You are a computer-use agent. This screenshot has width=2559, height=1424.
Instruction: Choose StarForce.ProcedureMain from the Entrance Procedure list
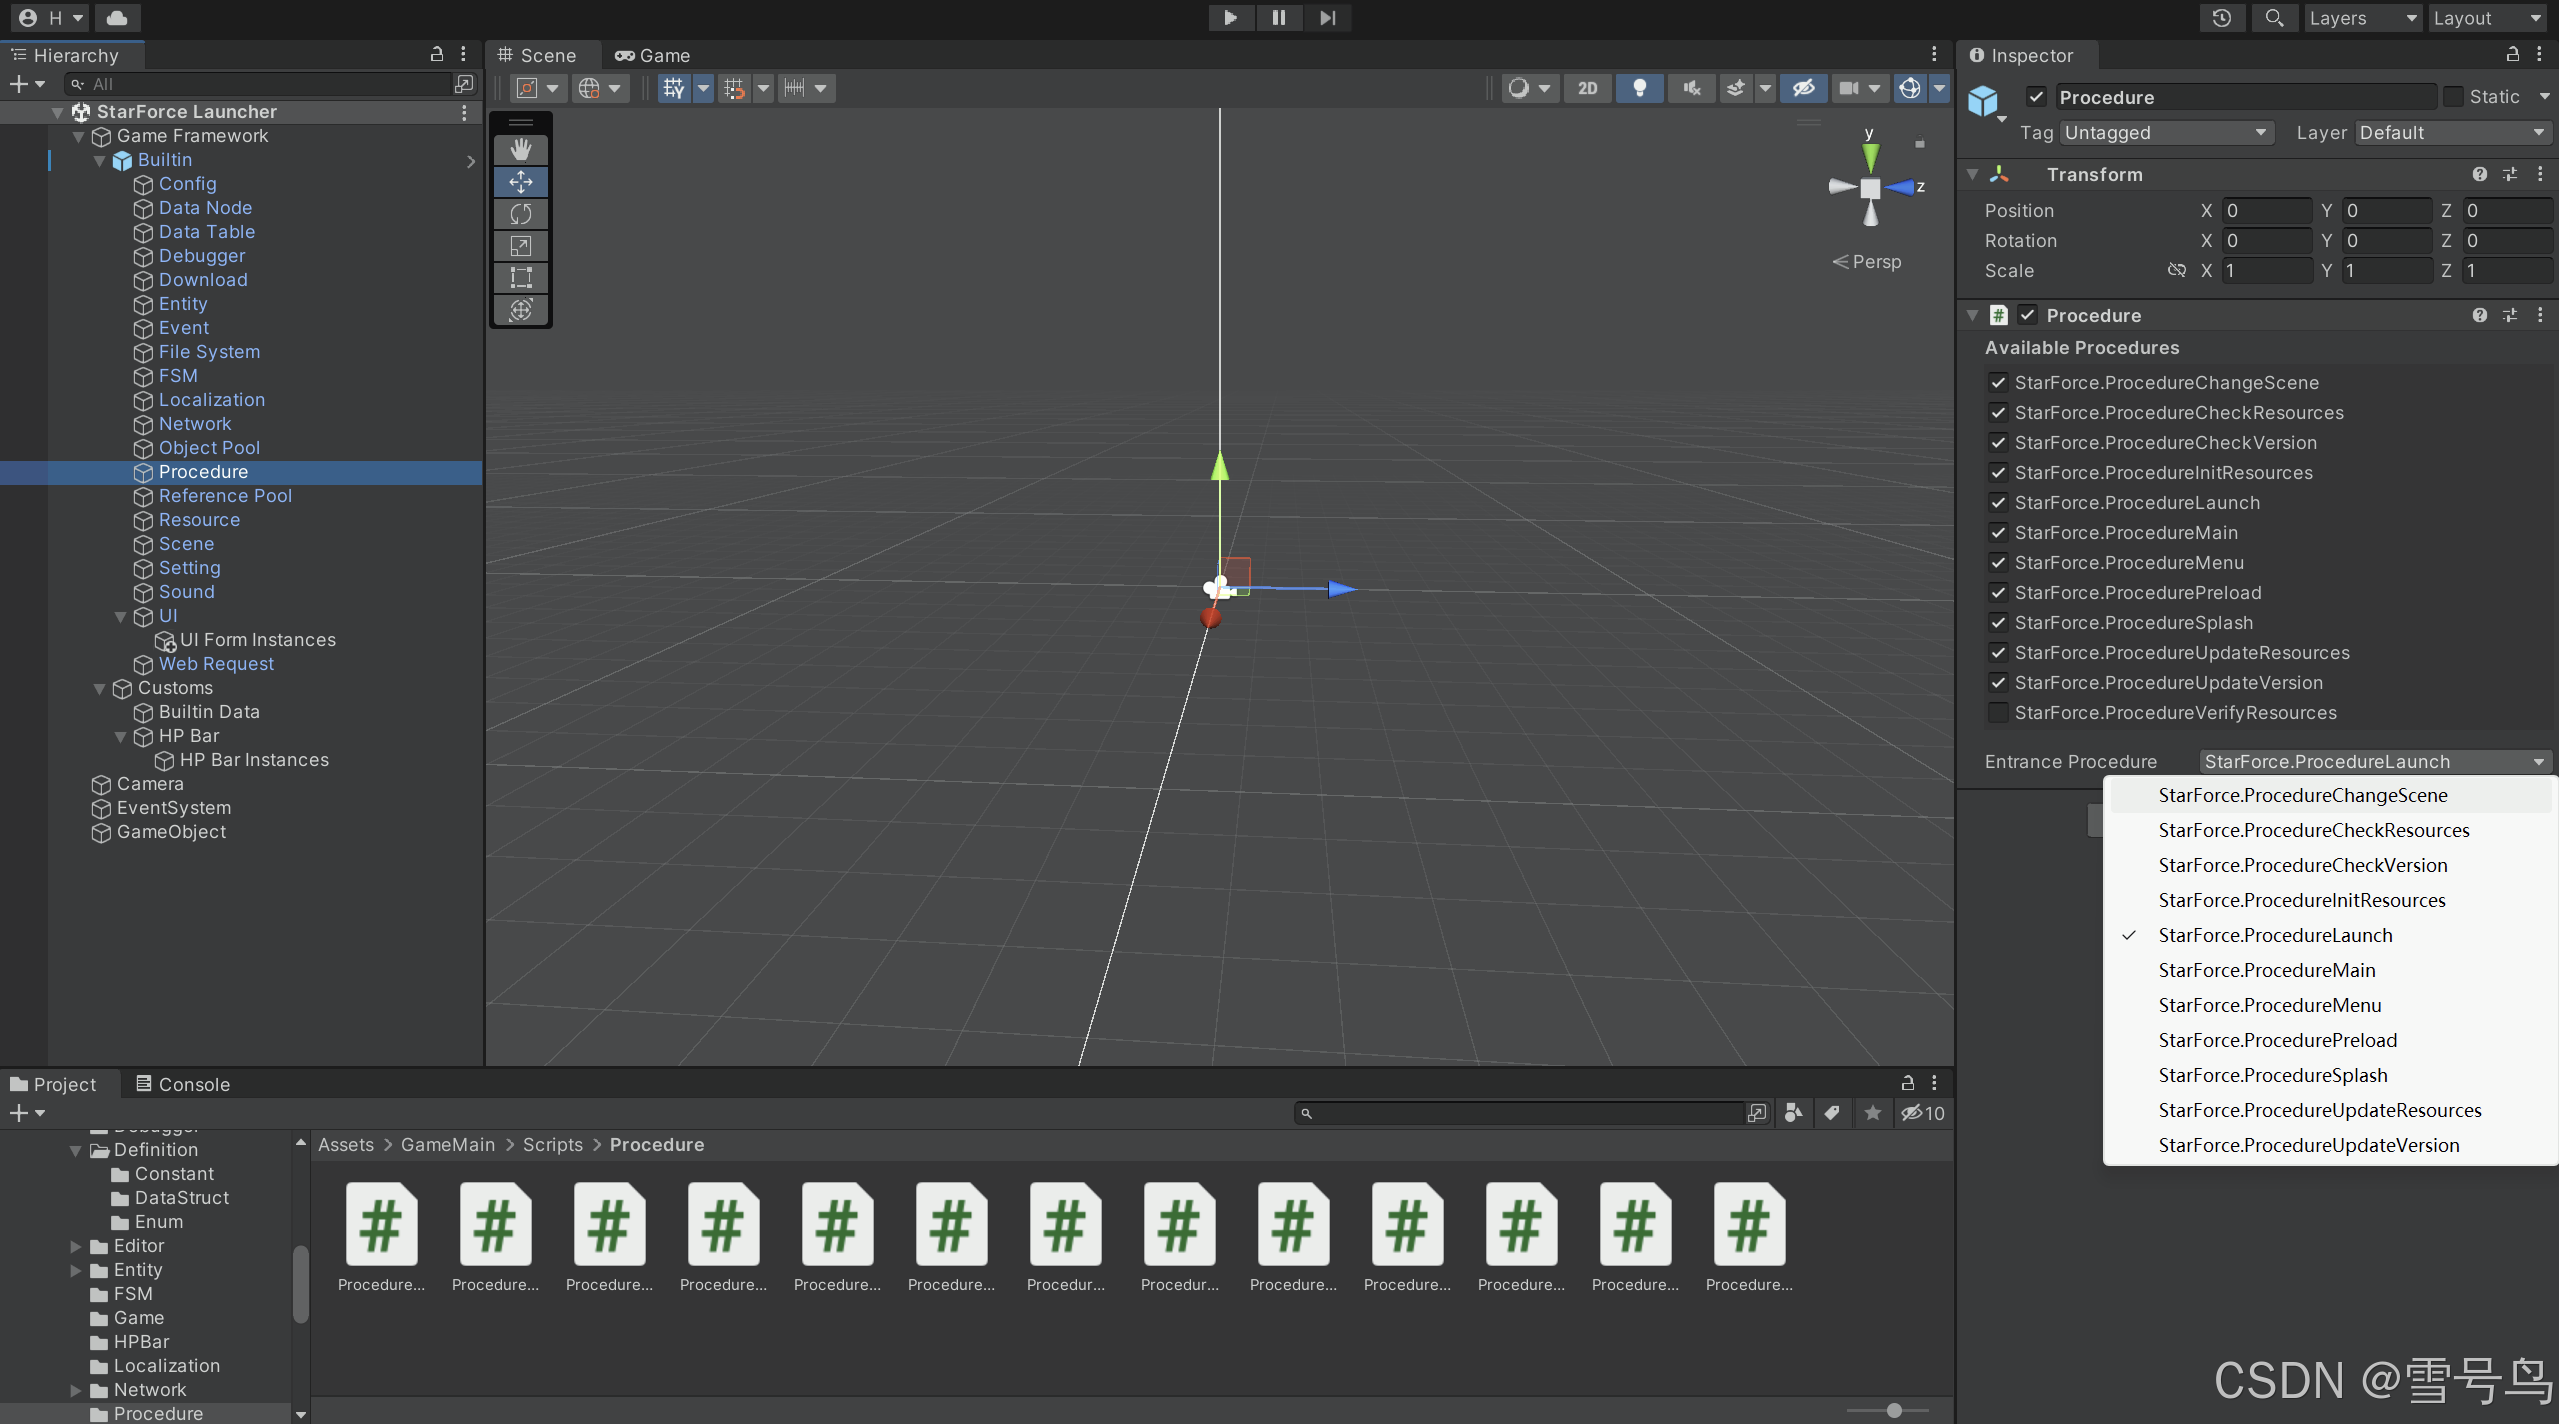[x=2266, y=969]
